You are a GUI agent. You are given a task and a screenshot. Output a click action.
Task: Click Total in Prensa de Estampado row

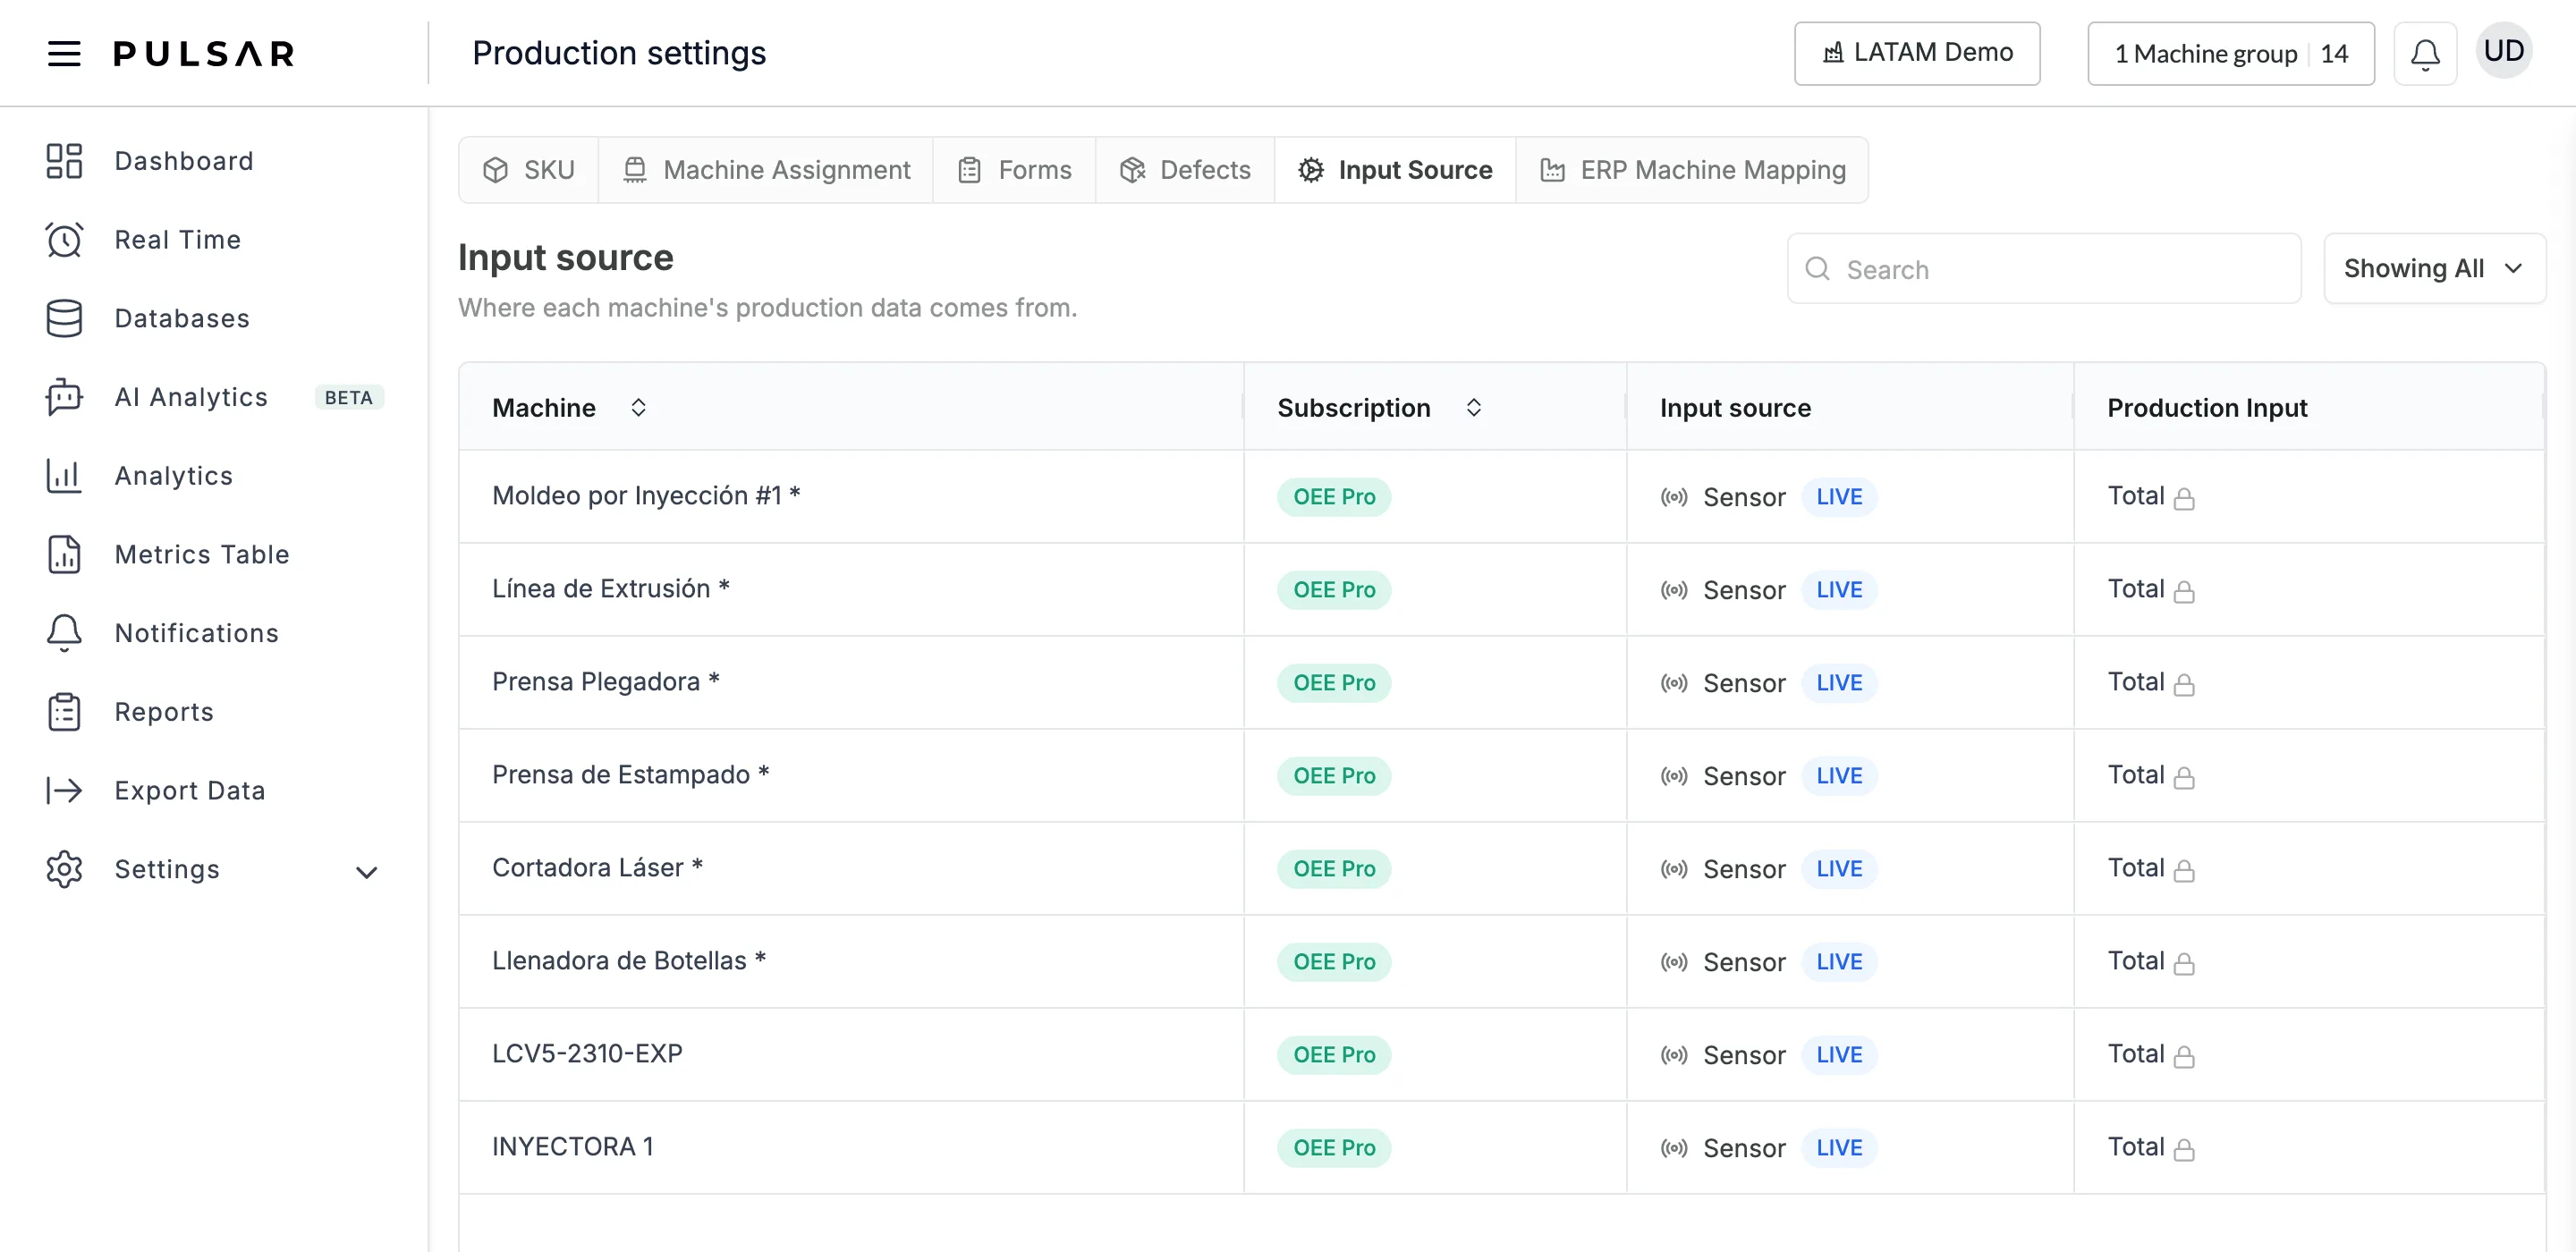2136,775
